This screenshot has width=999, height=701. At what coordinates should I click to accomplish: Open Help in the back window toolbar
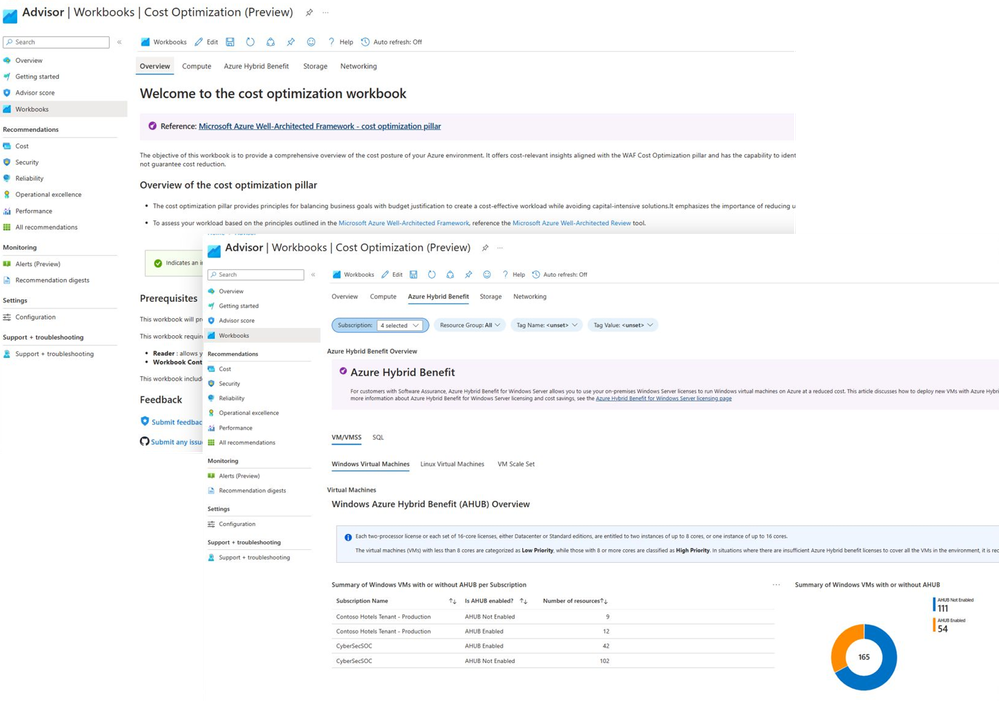pyautogui.click(x=340, y=42)
